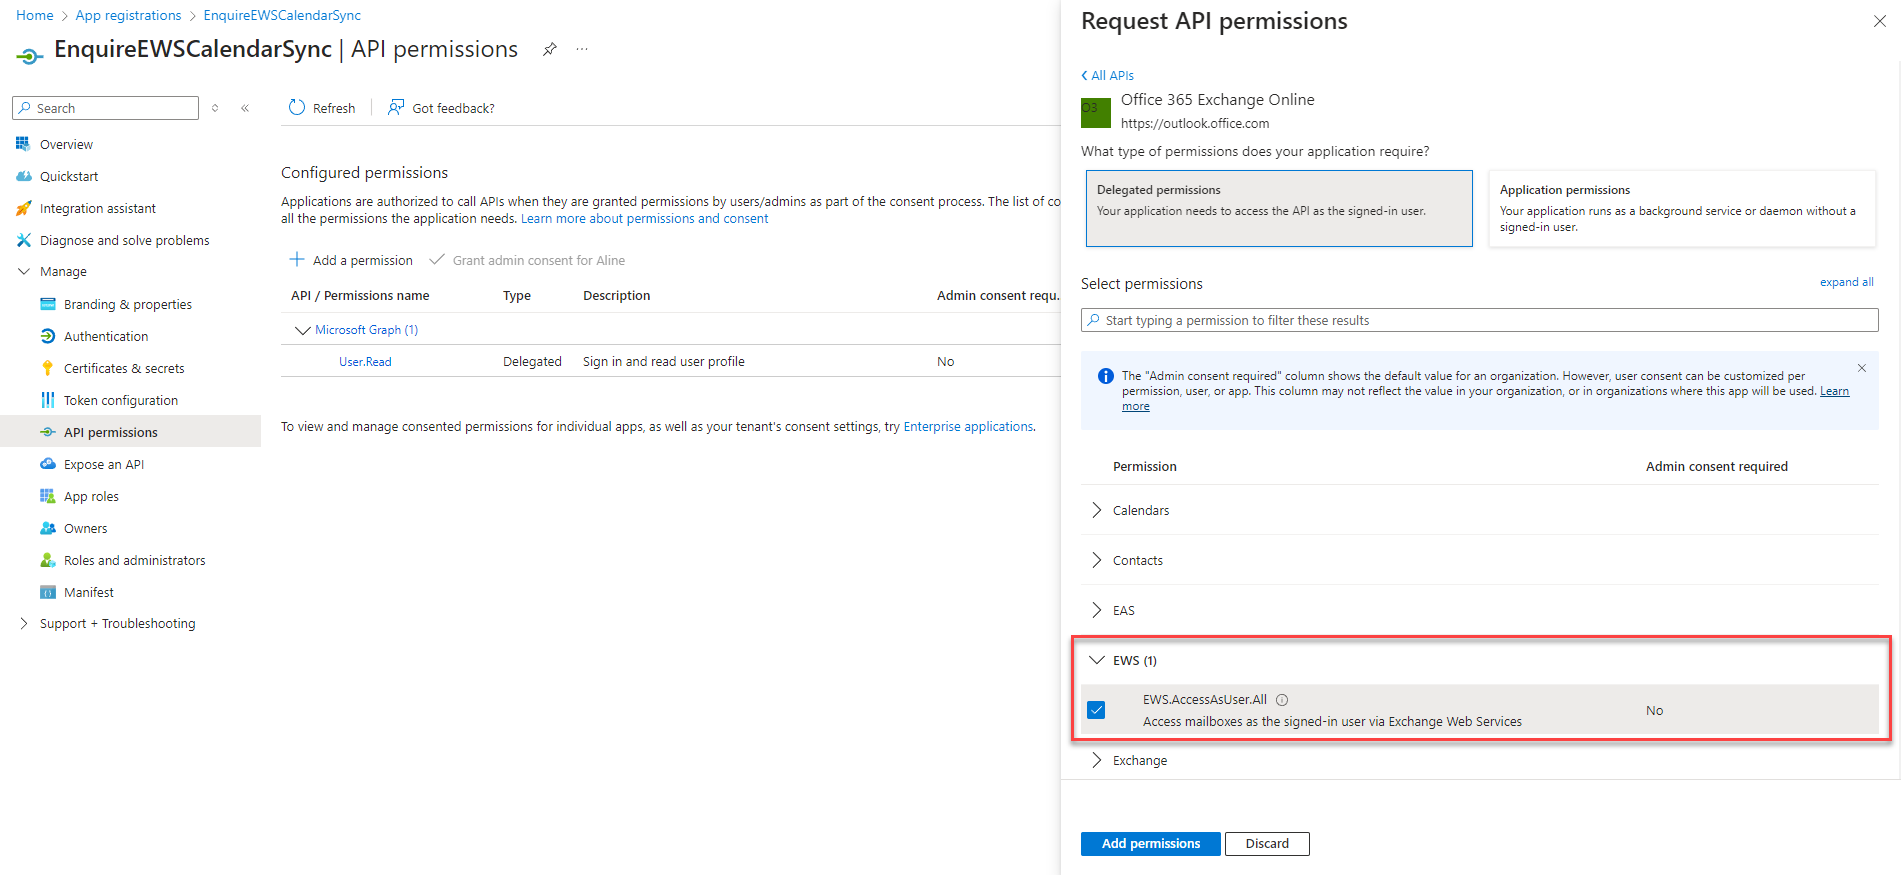Click the Token configuration icon

coord(47,400)
